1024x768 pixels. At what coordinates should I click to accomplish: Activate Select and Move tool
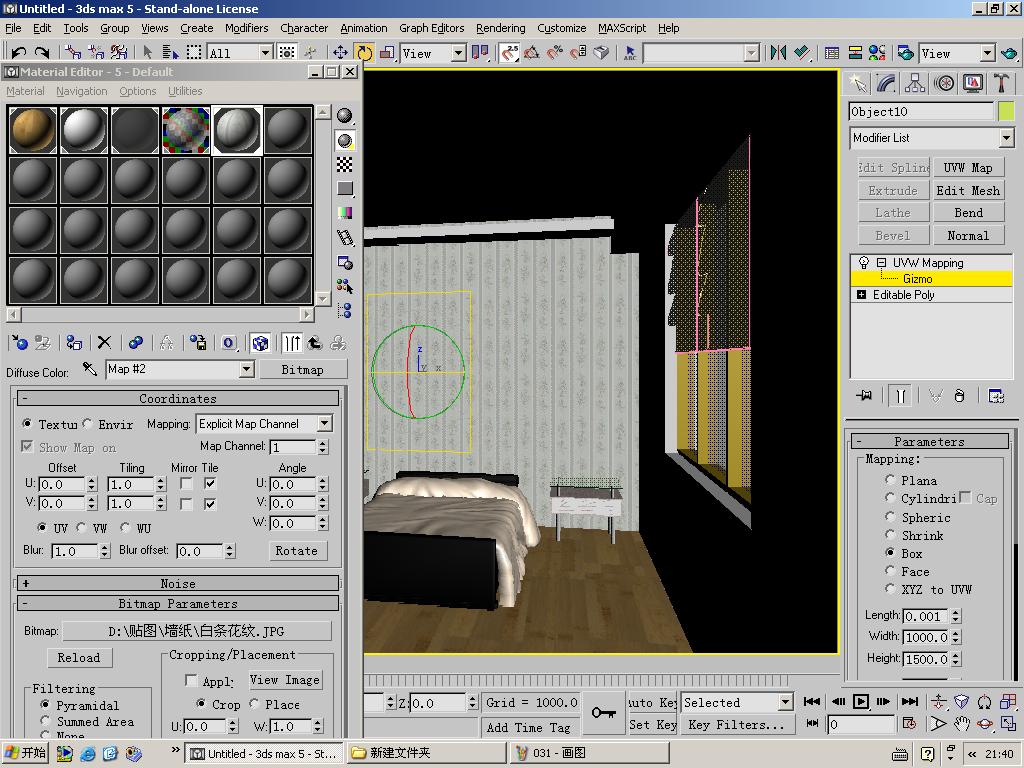click(x=340, y=52)
